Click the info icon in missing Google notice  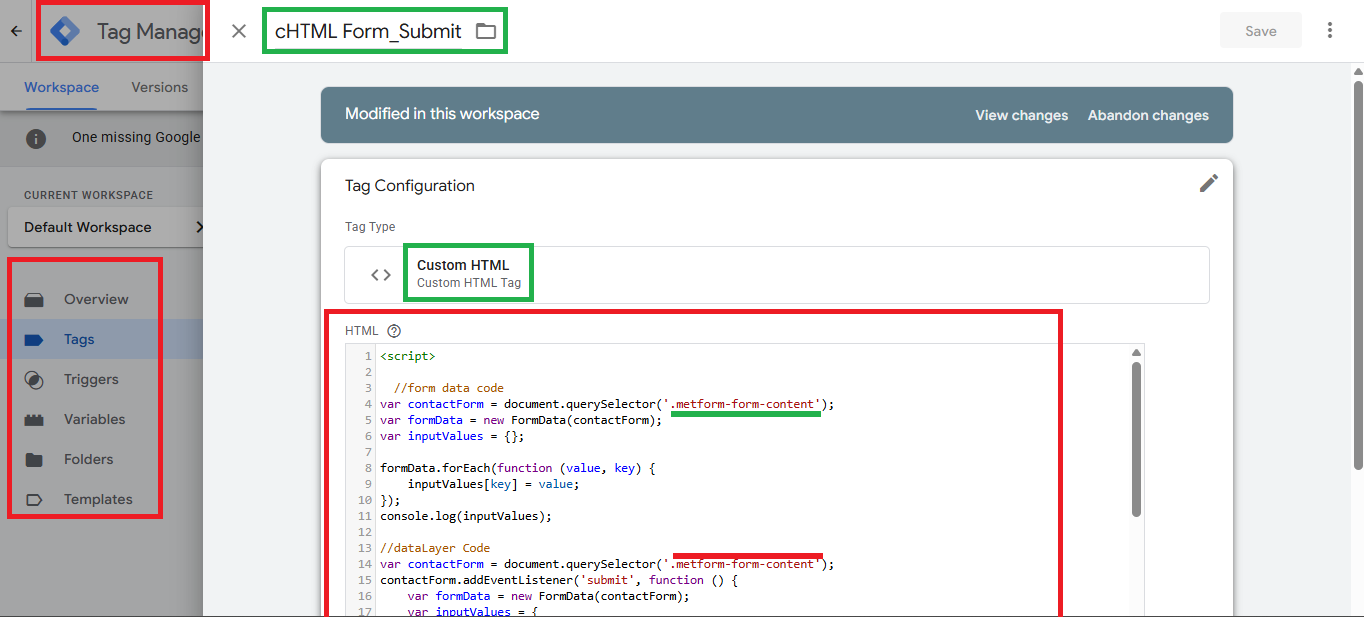(36, 137)
